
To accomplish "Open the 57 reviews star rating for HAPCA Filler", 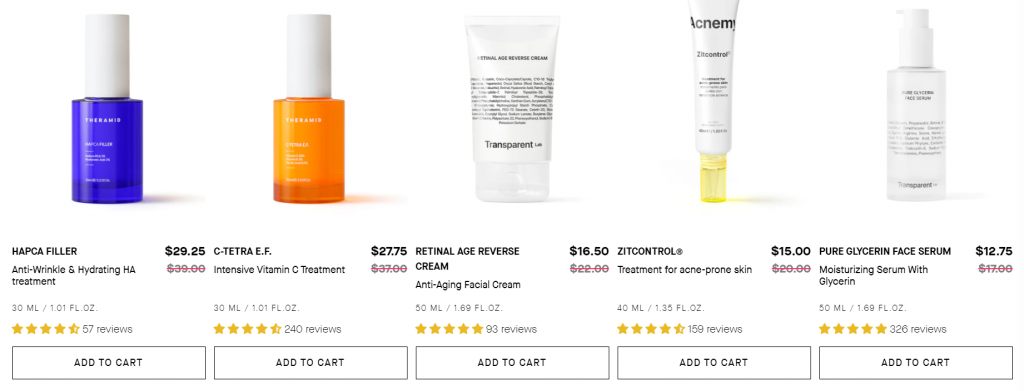I will pos(72,329).
